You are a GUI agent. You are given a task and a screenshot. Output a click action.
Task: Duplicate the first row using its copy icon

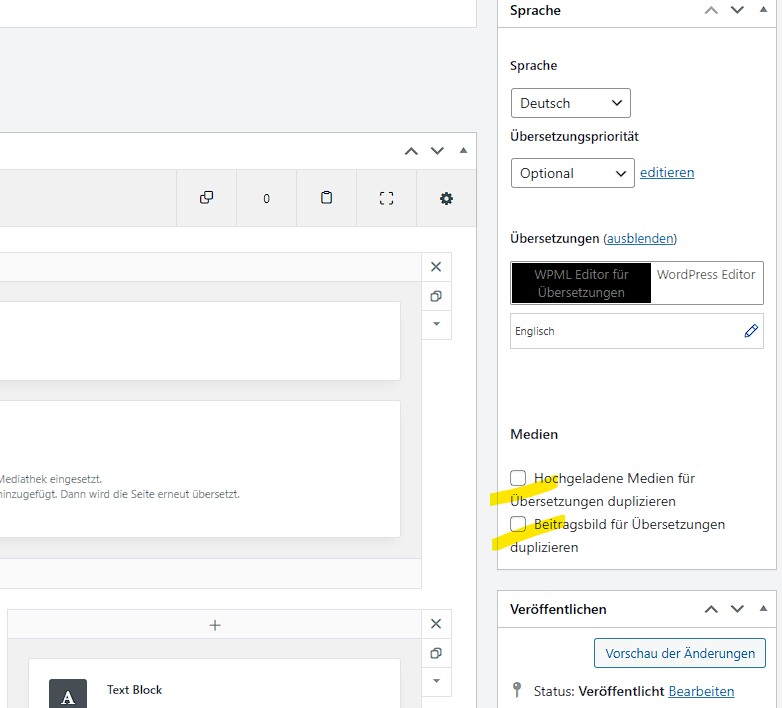tap(436, 296)
